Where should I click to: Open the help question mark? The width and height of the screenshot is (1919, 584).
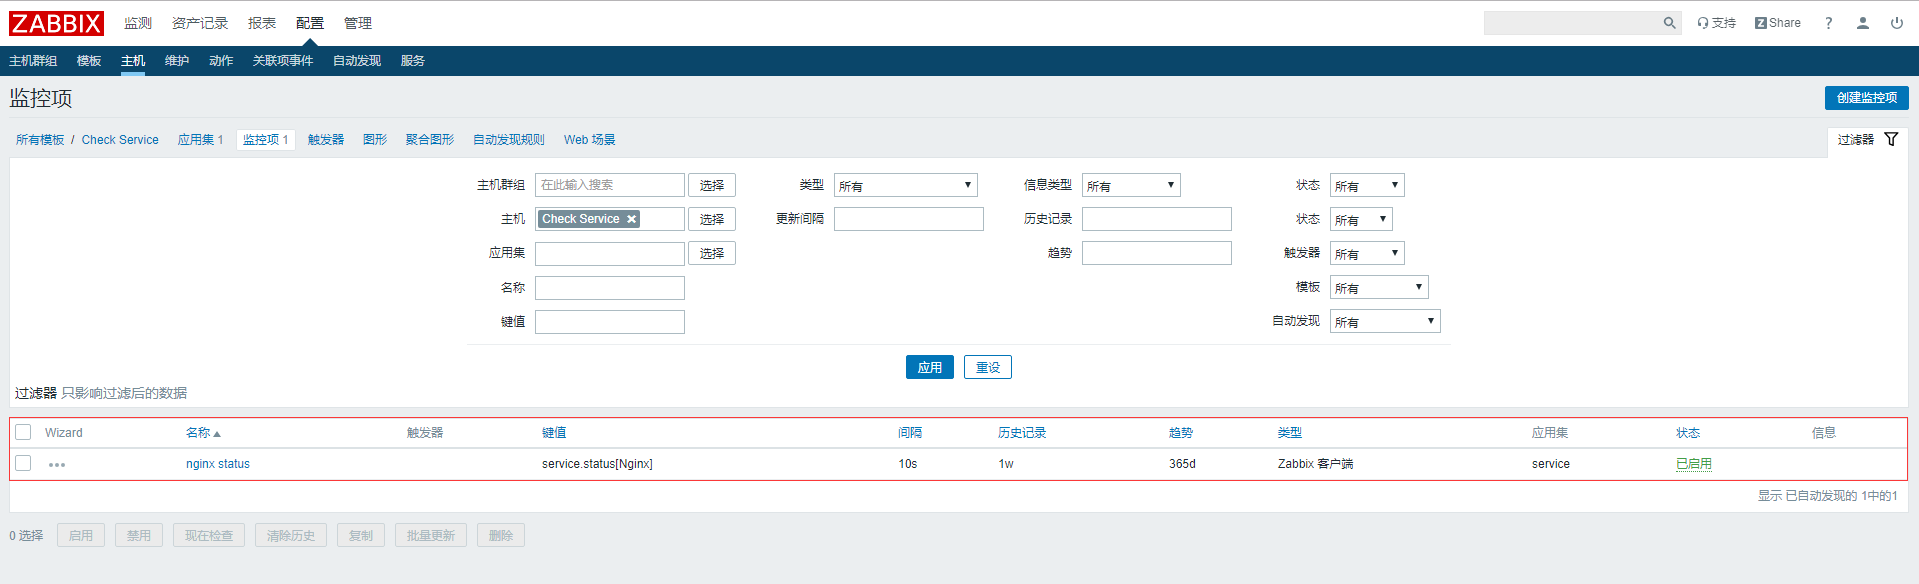coord(1828,23)
